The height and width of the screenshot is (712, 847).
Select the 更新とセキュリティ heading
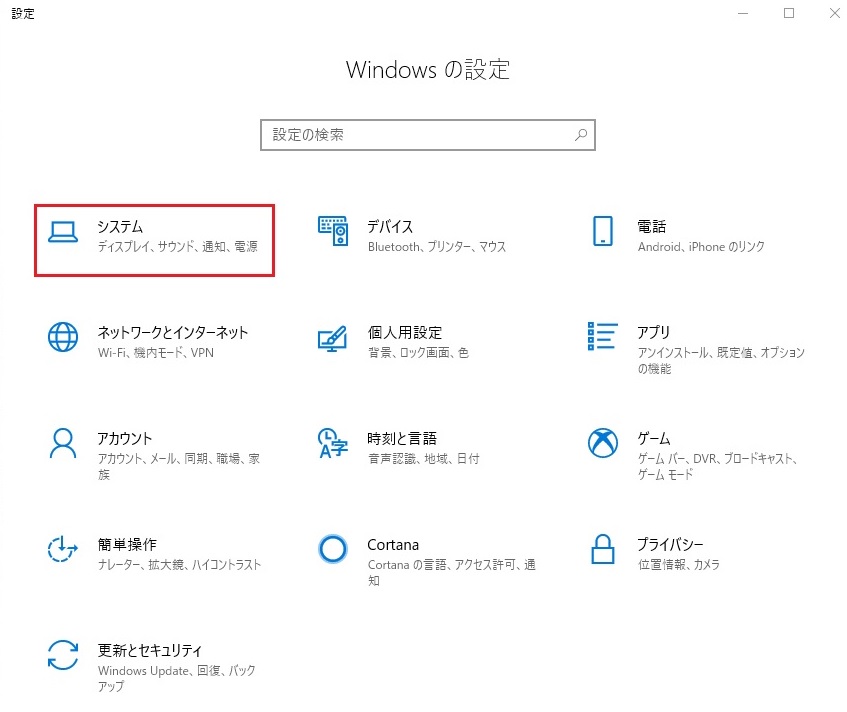150,650
